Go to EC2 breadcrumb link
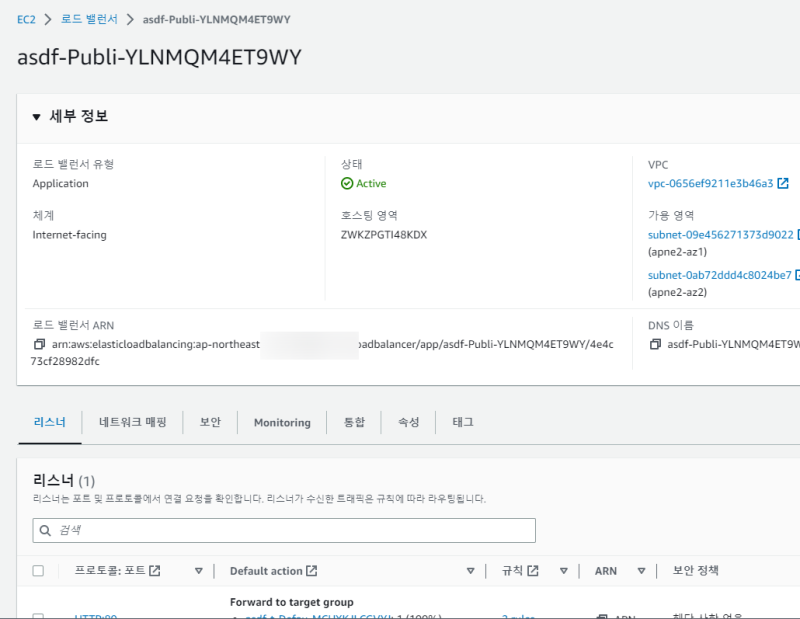 click(26, 19)
